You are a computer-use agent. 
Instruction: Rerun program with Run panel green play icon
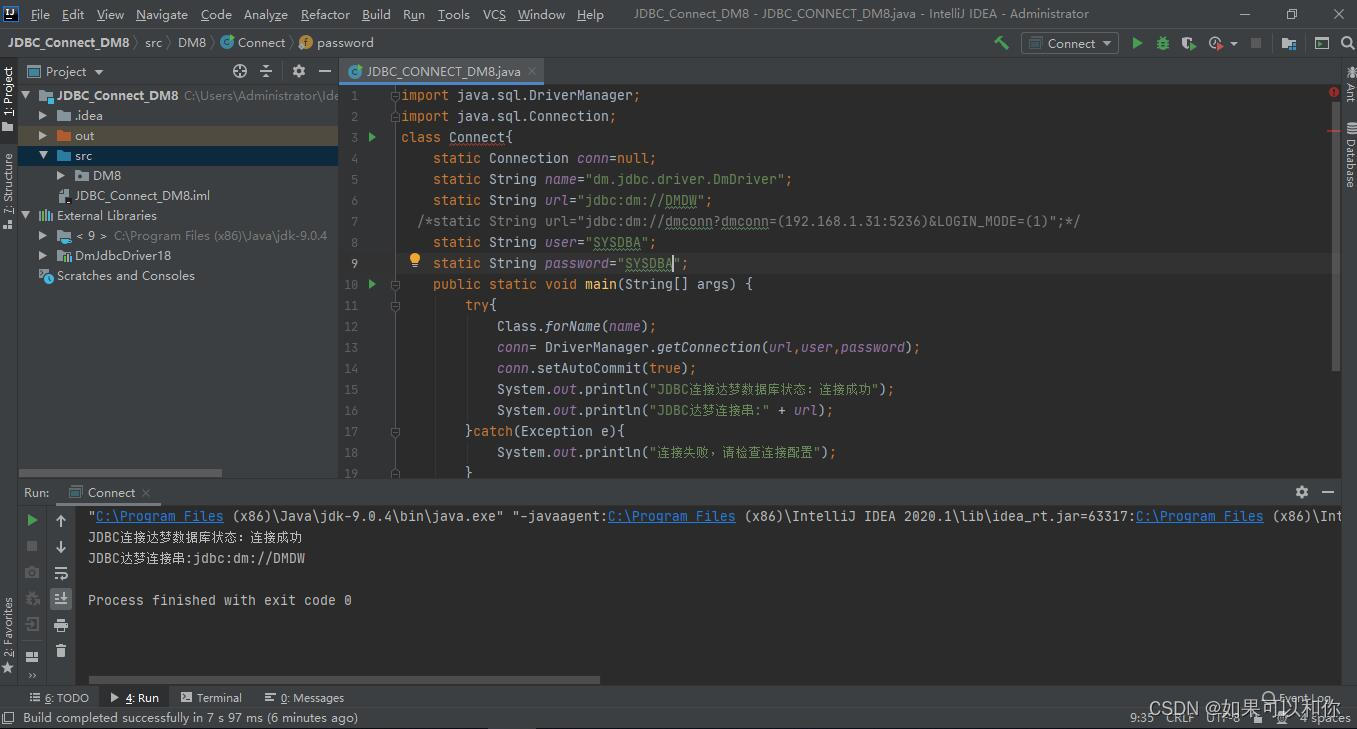32,520
